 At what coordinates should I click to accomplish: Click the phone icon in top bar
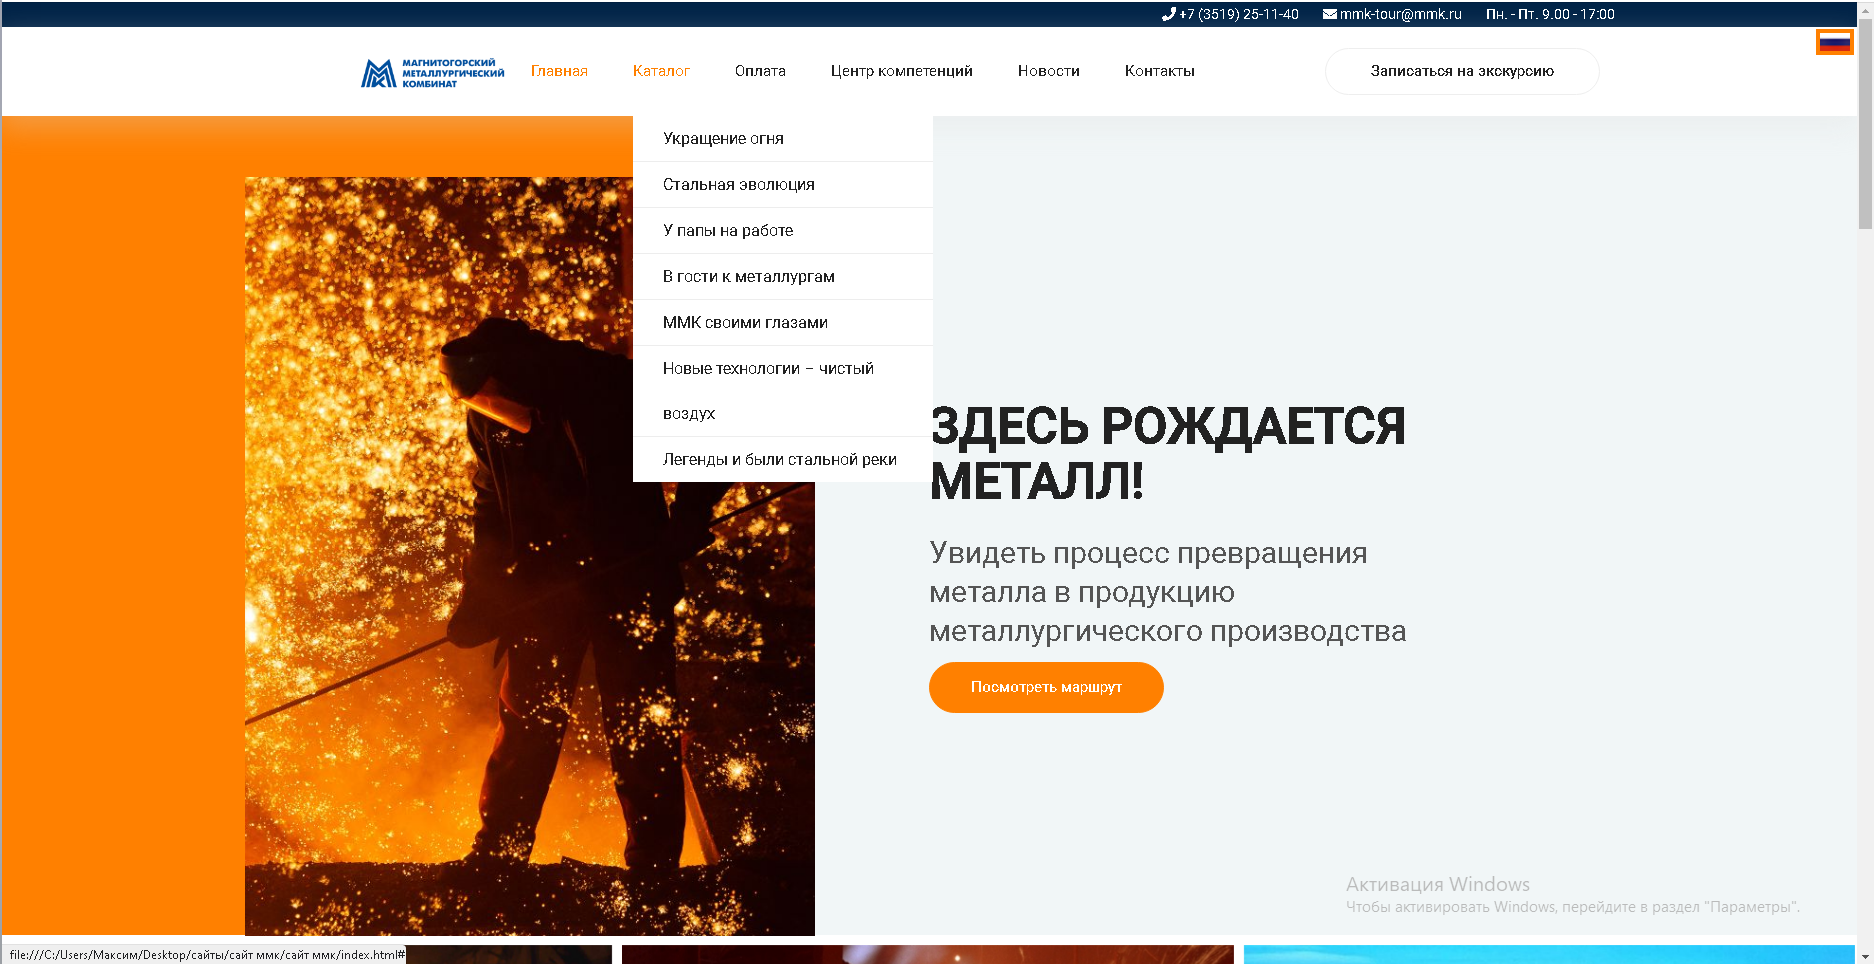click(x=1168, y=14)
